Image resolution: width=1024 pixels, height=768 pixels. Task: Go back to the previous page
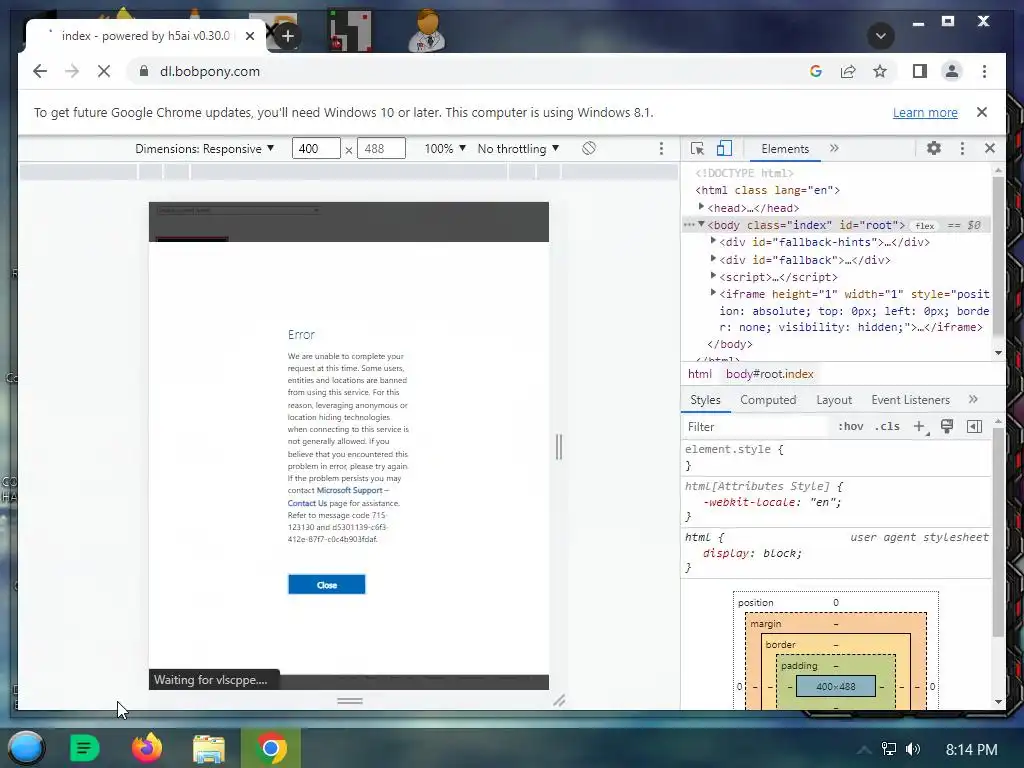point(40,71)
